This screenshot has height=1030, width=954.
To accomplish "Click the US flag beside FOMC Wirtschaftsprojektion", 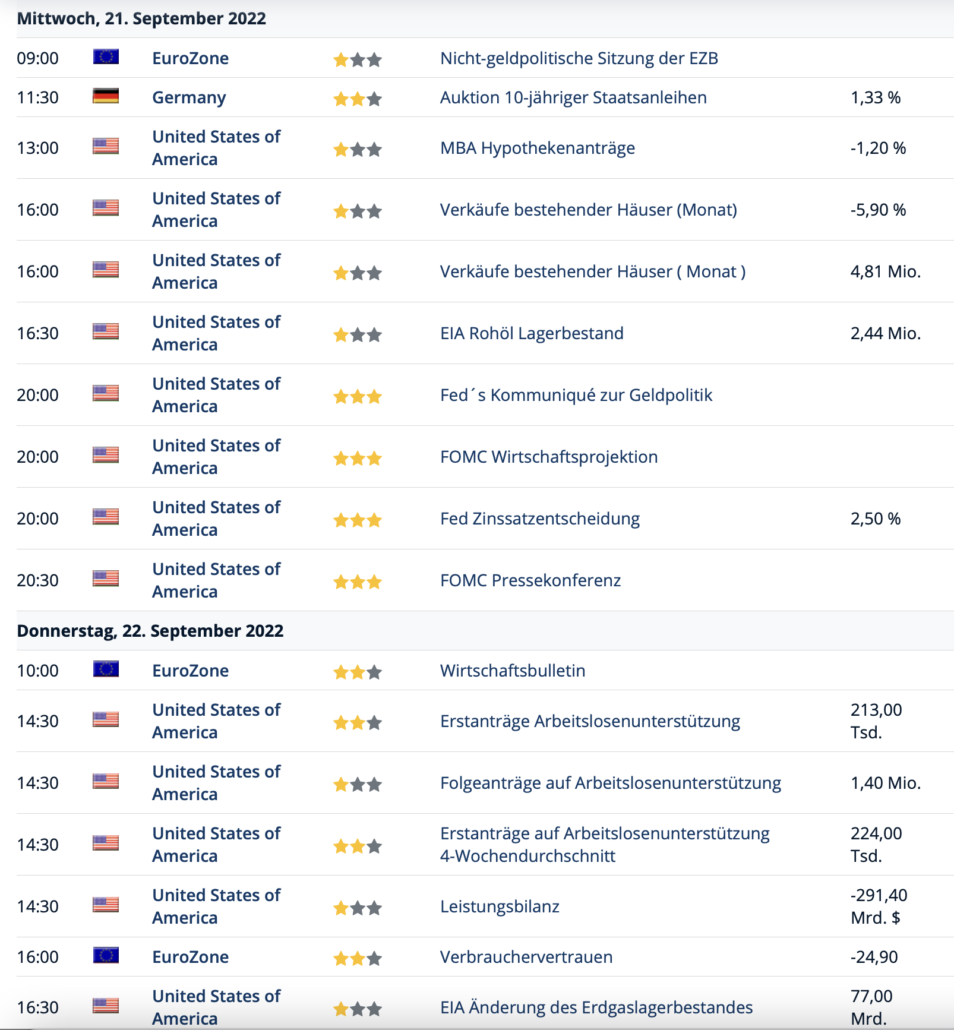I will [105, 455].
